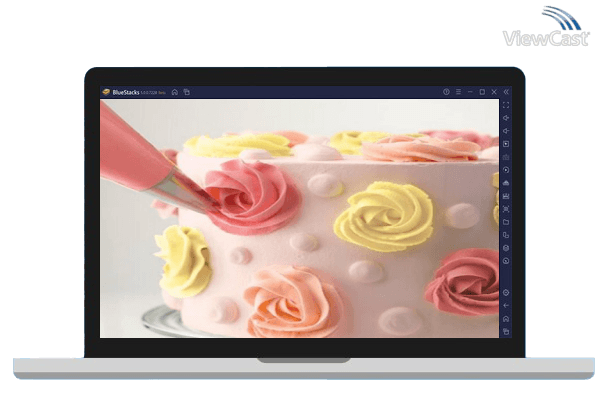602x414 pixels.
Task: Click the Android back arrow
Action: [506, 306]
